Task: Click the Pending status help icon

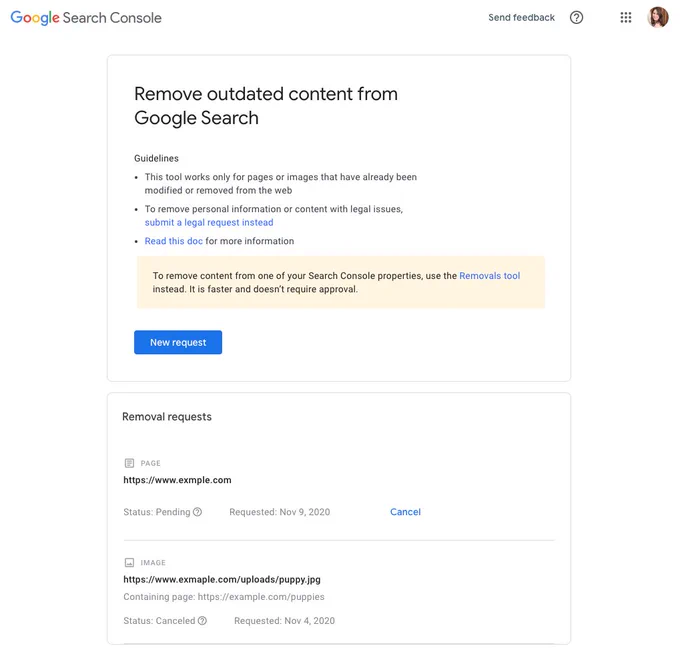Action: 197,512
